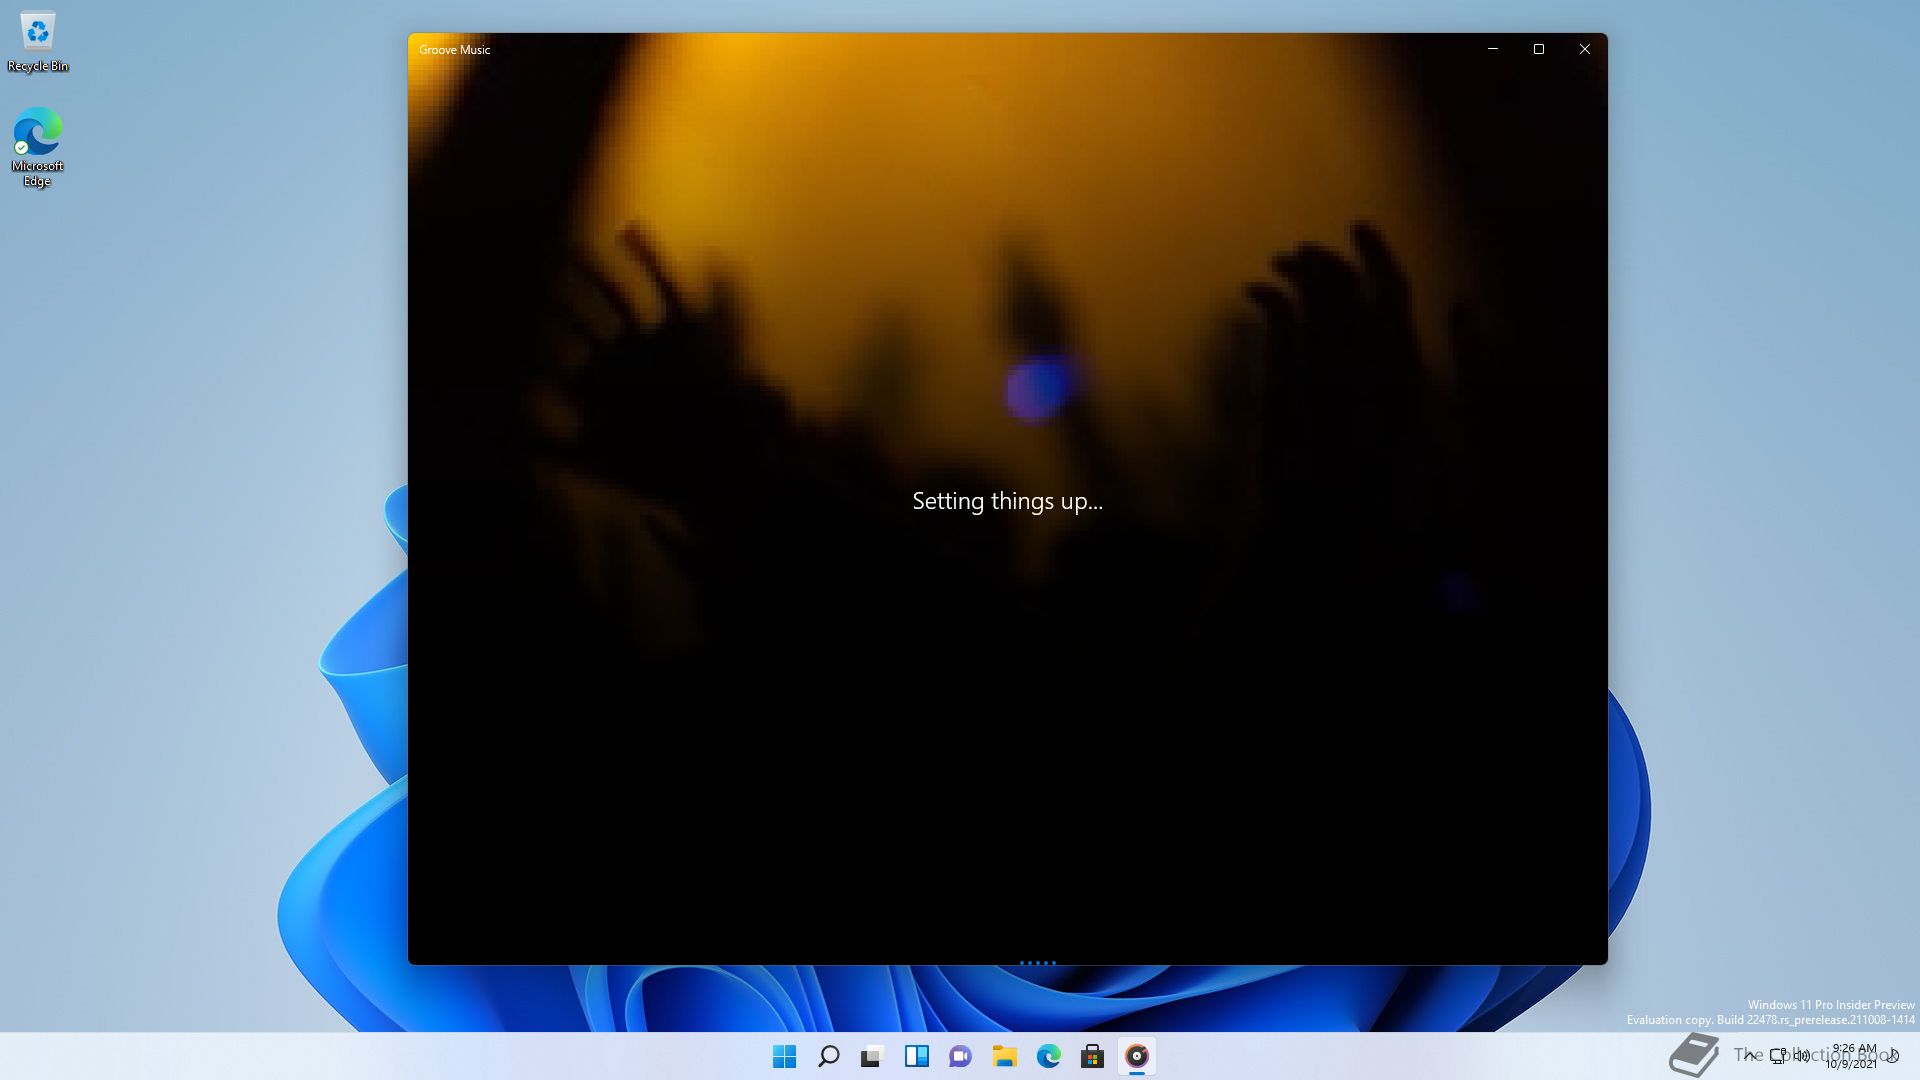Open the Recycle Bin desktop icon
The image size is (1920, 1080).
coord(38,42)
